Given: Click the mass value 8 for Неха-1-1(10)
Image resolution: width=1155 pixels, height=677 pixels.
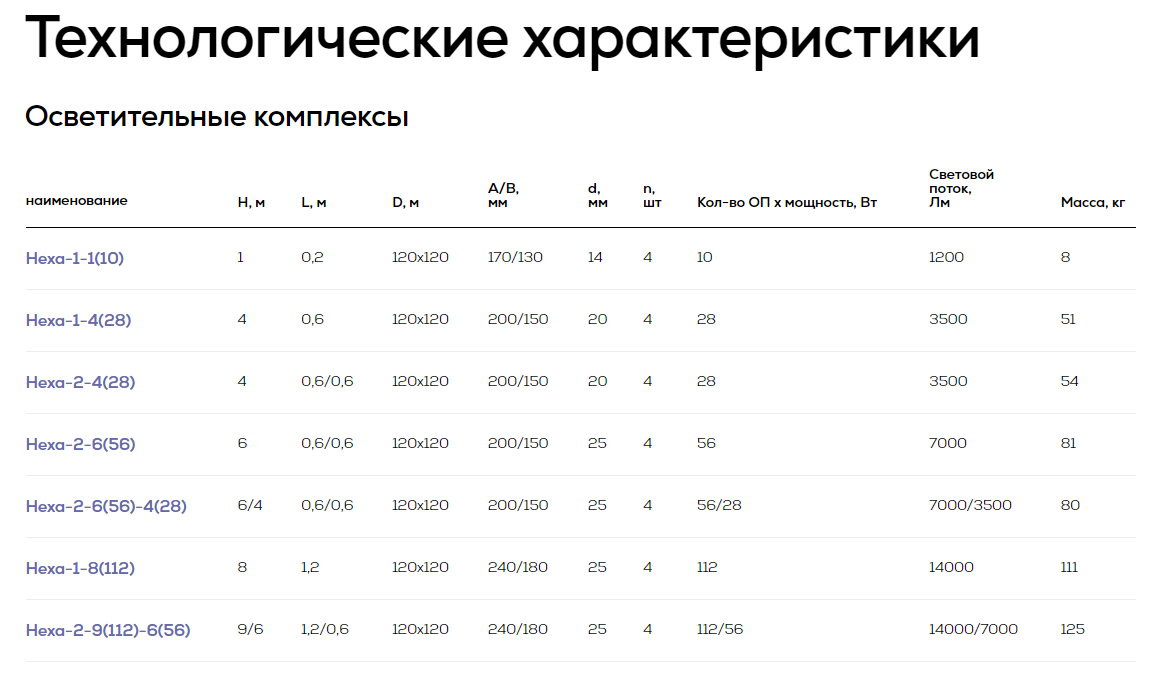Looking at the screenshot, I should 1065,257.
